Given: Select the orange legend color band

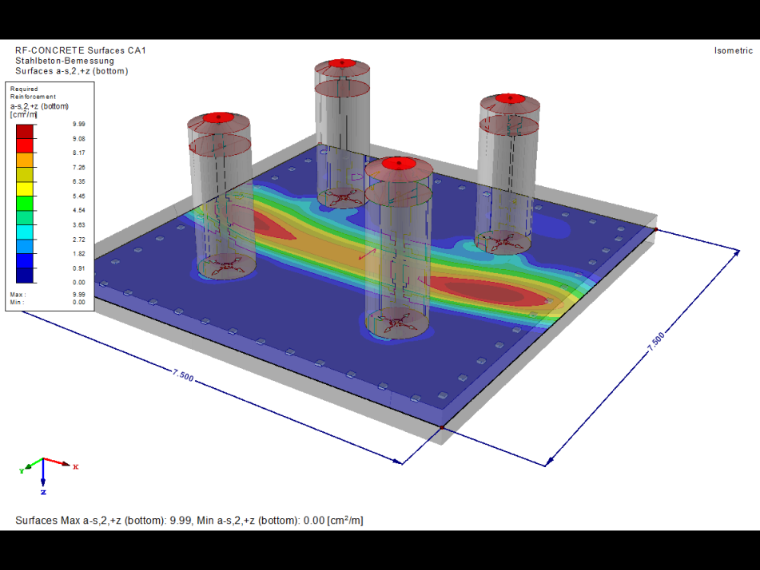Looking at the screenshot, I should pyautogui.click(x=25, y=160).
